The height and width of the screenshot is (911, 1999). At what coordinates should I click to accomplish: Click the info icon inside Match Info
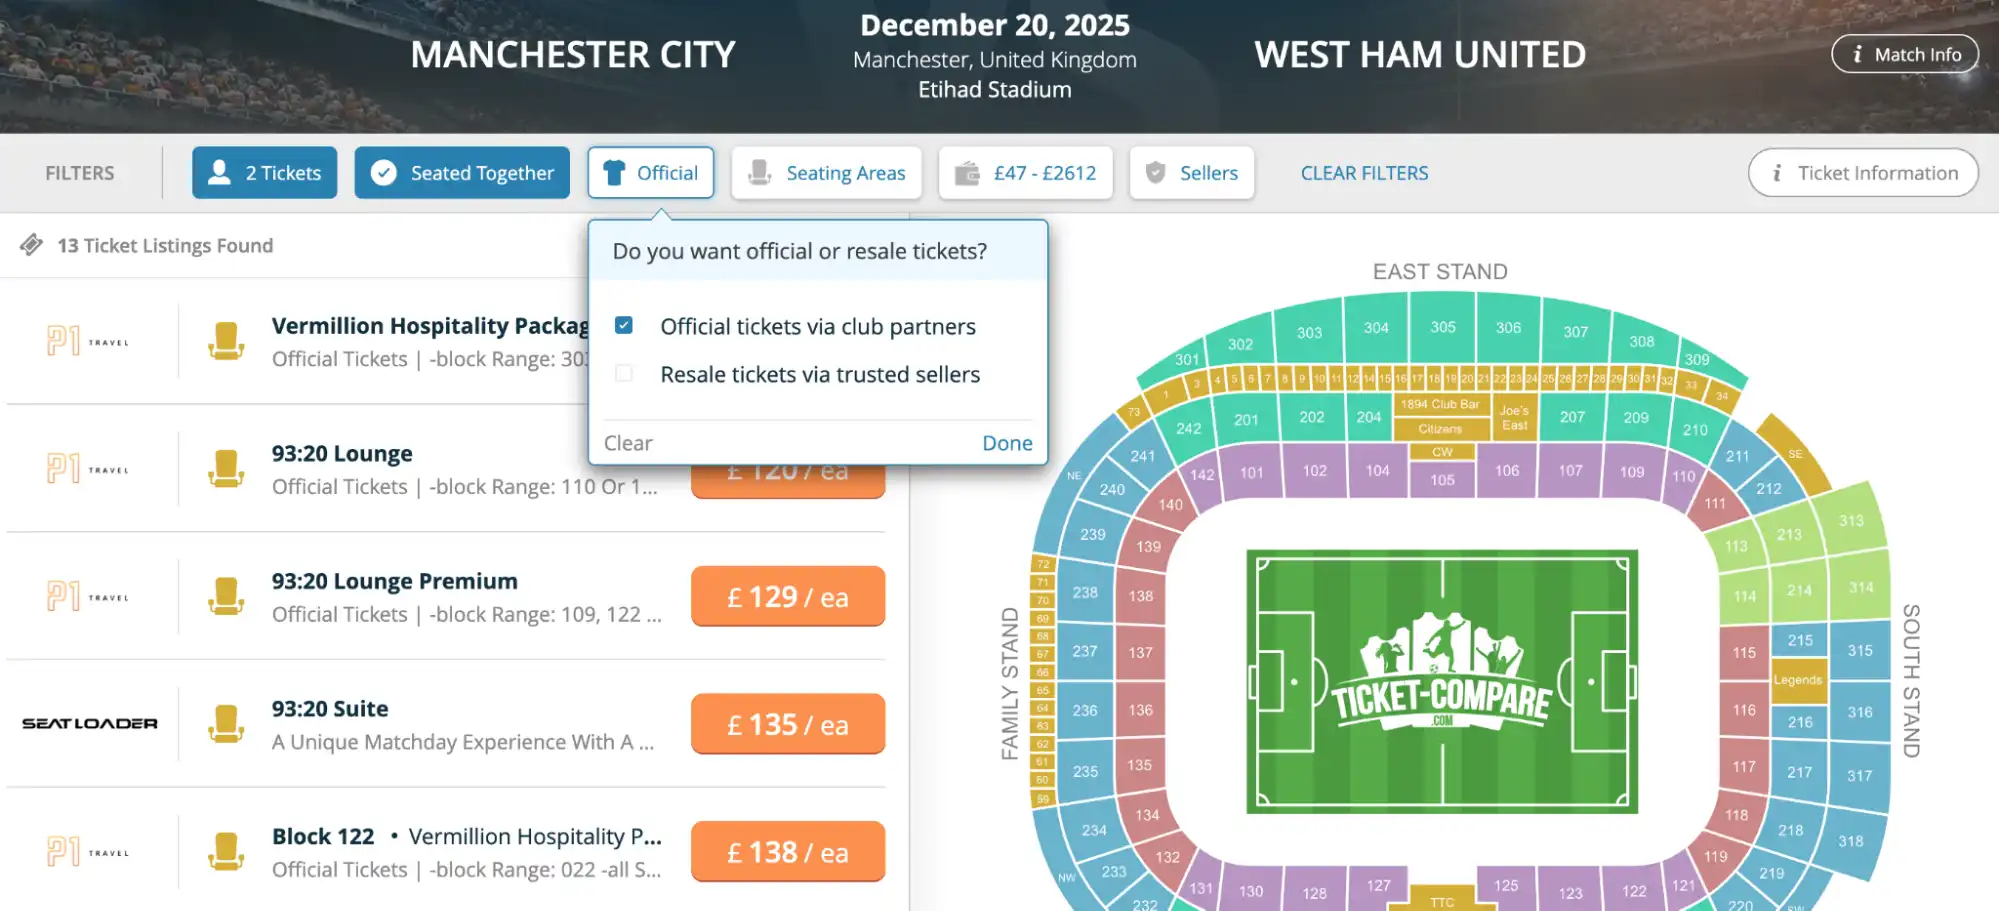pos(1858,54)
